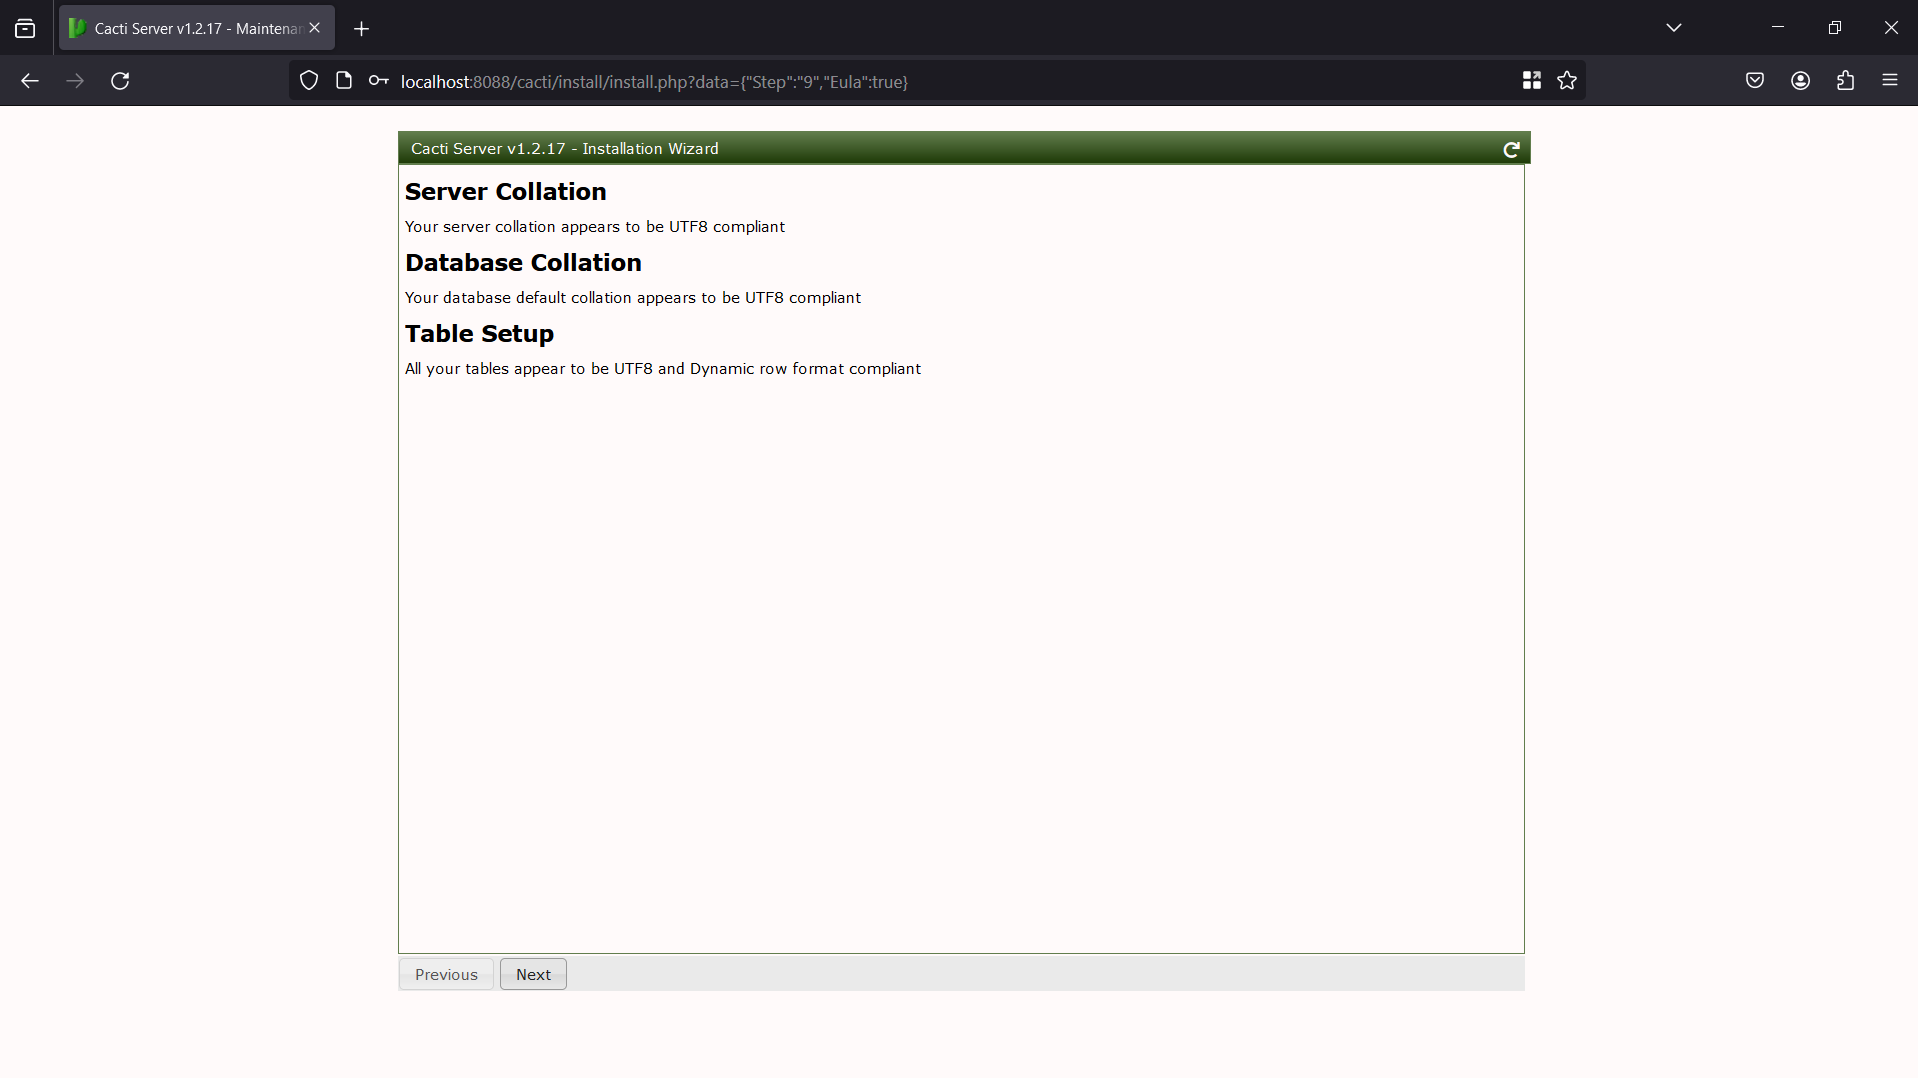Click the Table Setup heading
The image size is (1918, 1078).
pos(479,334)
